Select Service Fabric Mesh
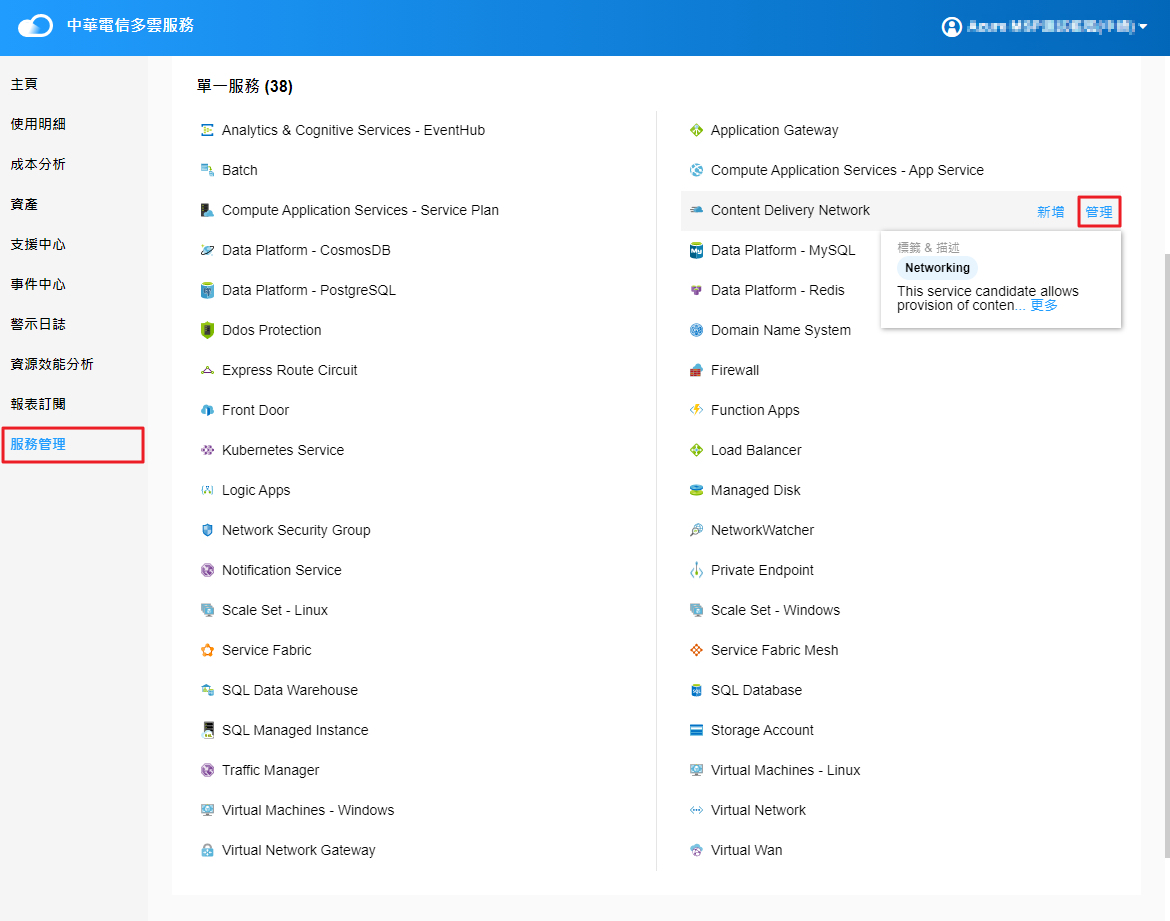1170x921 pixels. pos(775,650)
